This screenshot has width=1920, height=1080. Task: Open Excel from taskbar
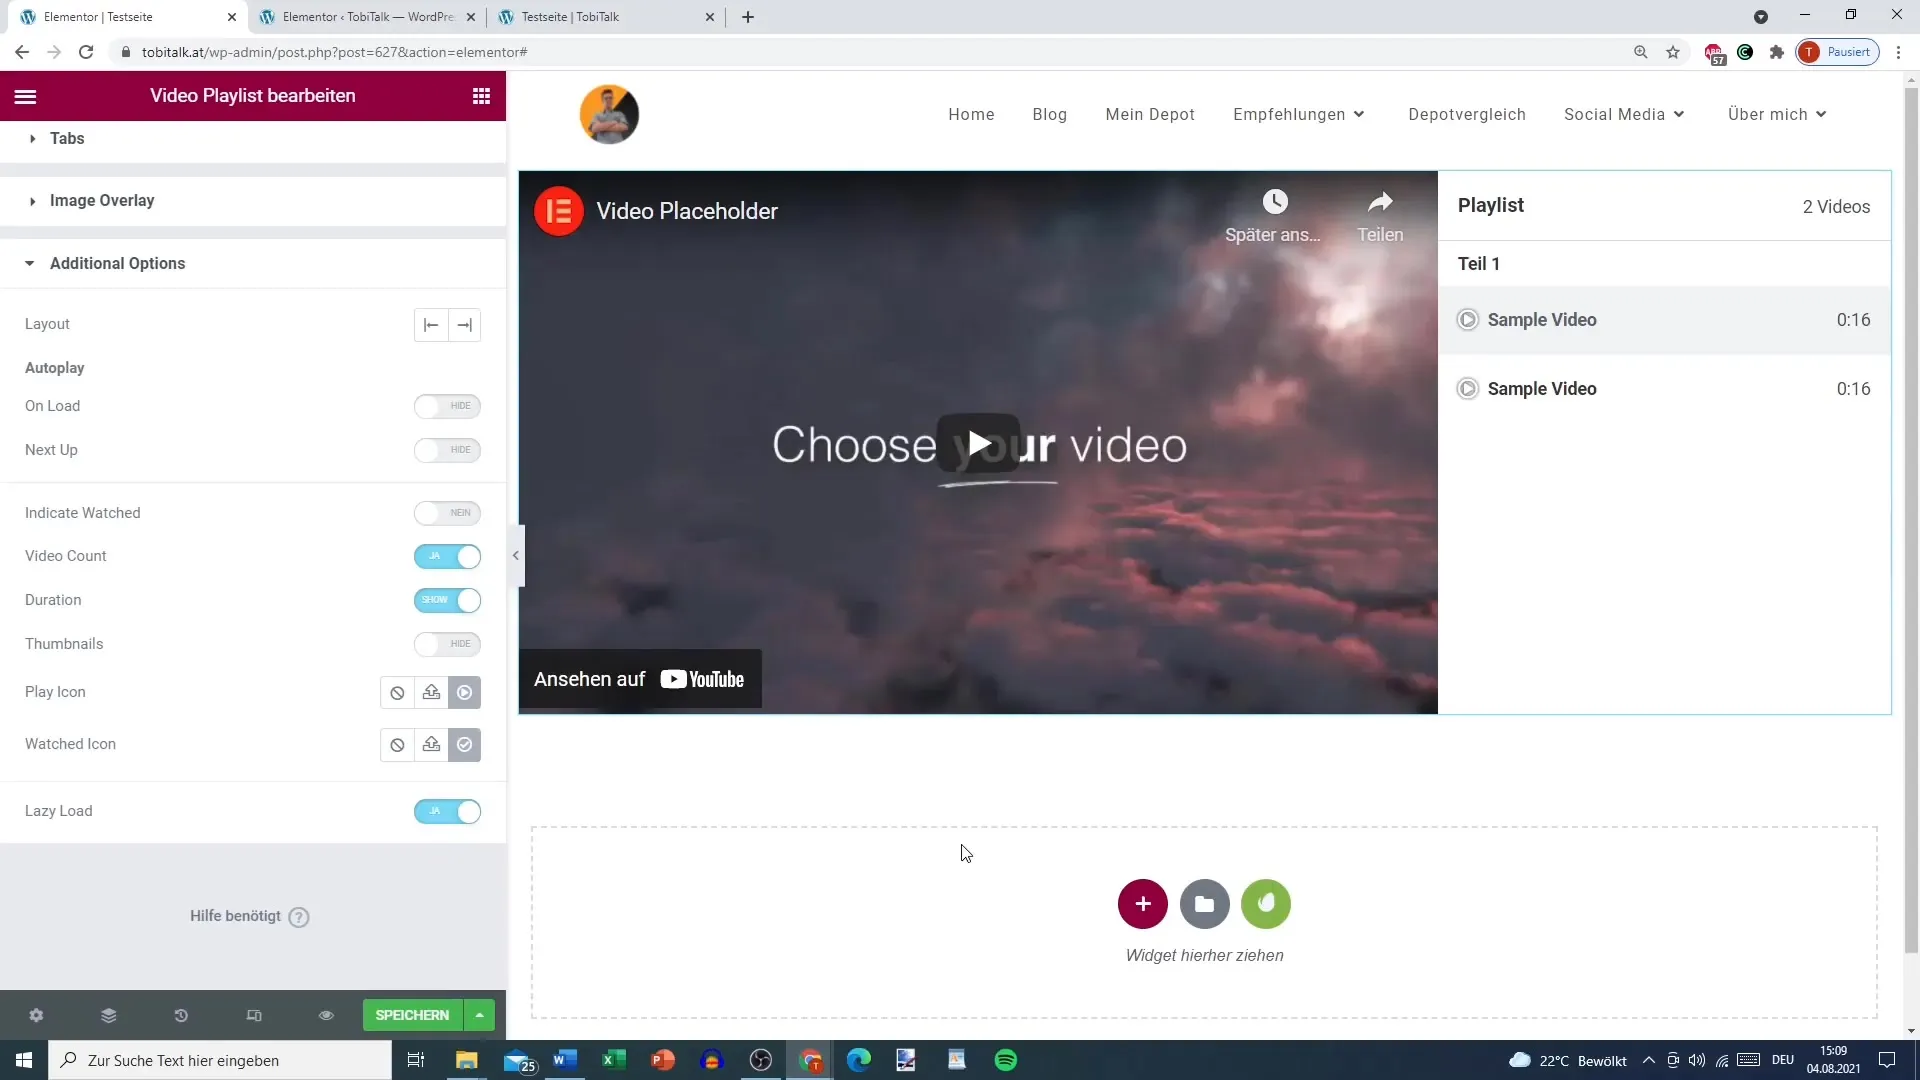click(x=614, y=1060)
